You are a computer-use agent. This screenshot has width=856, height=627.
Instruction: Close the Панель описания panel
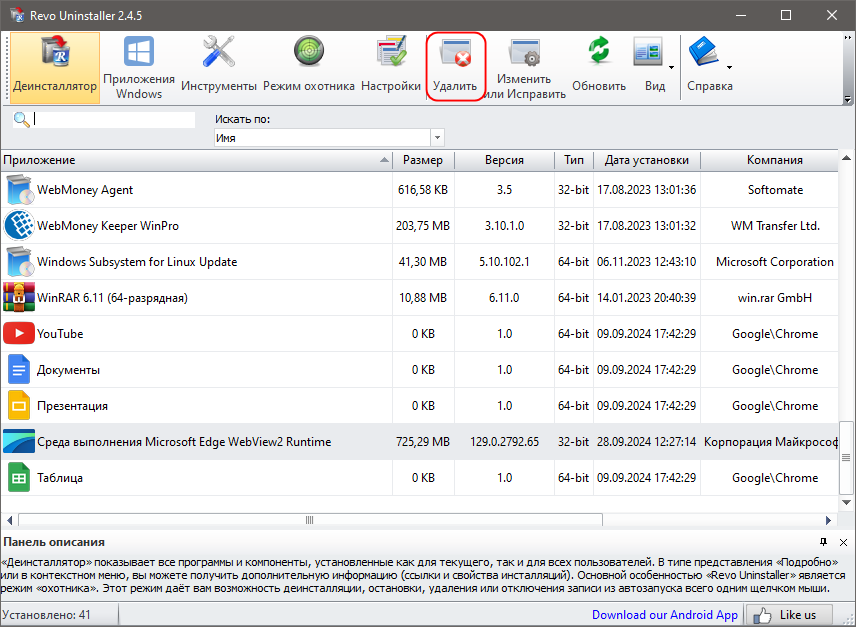point(843,542)
